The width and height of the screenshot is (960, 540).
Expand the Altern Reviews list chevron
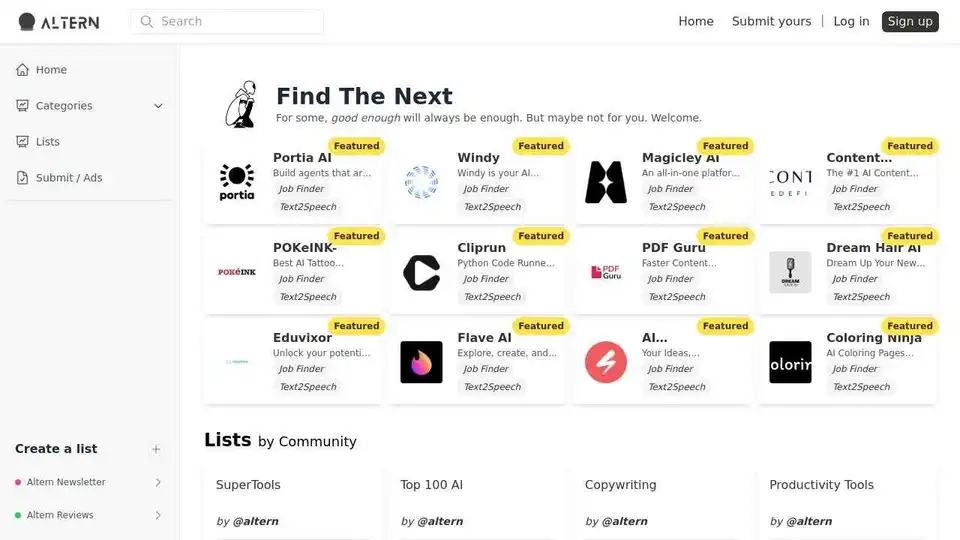click(x=158, y=515)
